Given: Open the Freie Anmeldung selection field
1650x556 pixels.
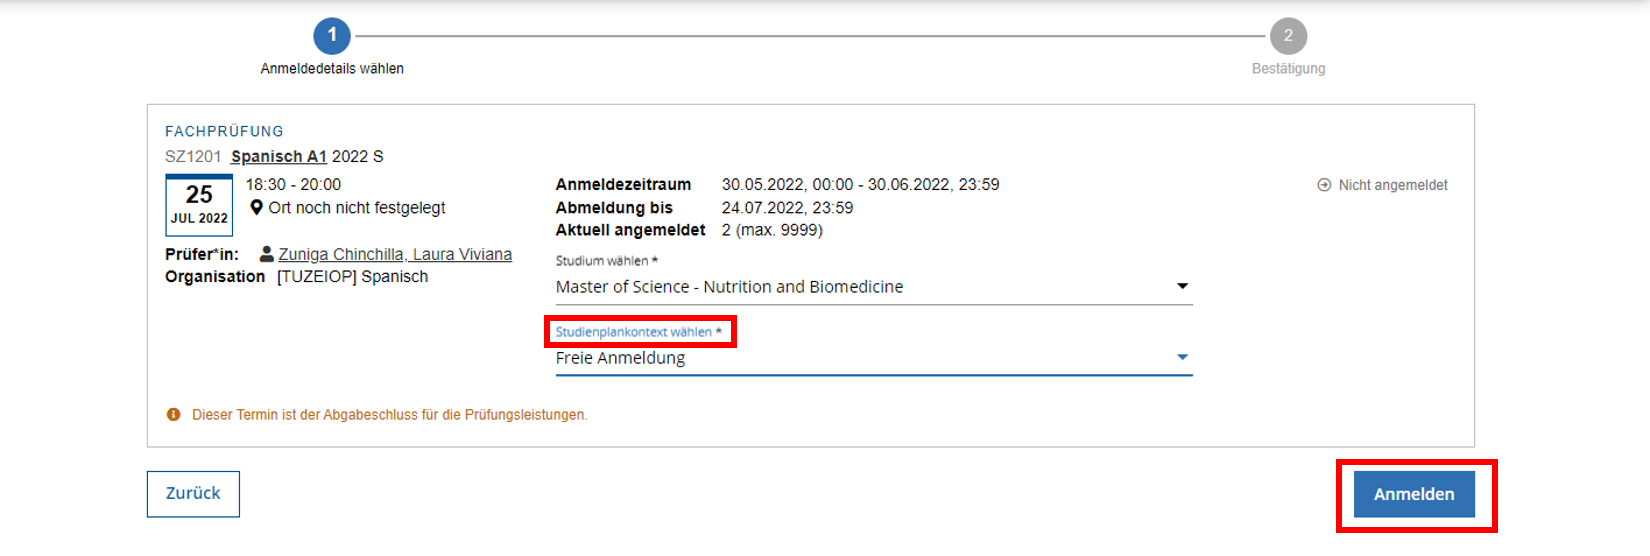Looking at the screenshot, I should [874, 358].
